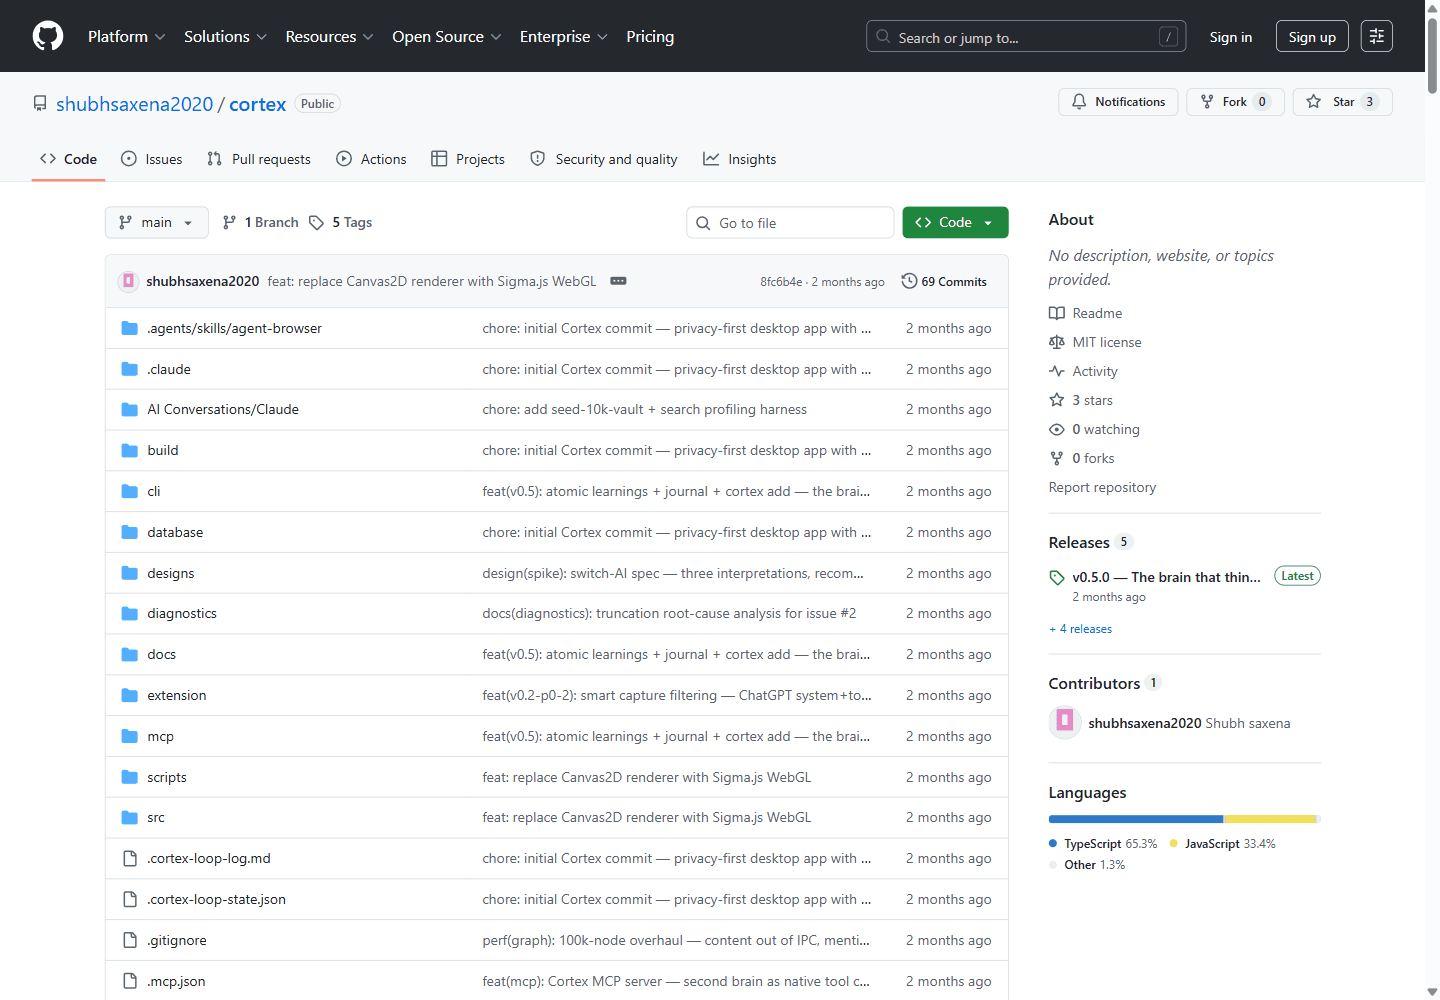The height and width of the screenshot is (1000, 1440).
Task: Click the 3 stars link
Action: (x=1081, y=400)
